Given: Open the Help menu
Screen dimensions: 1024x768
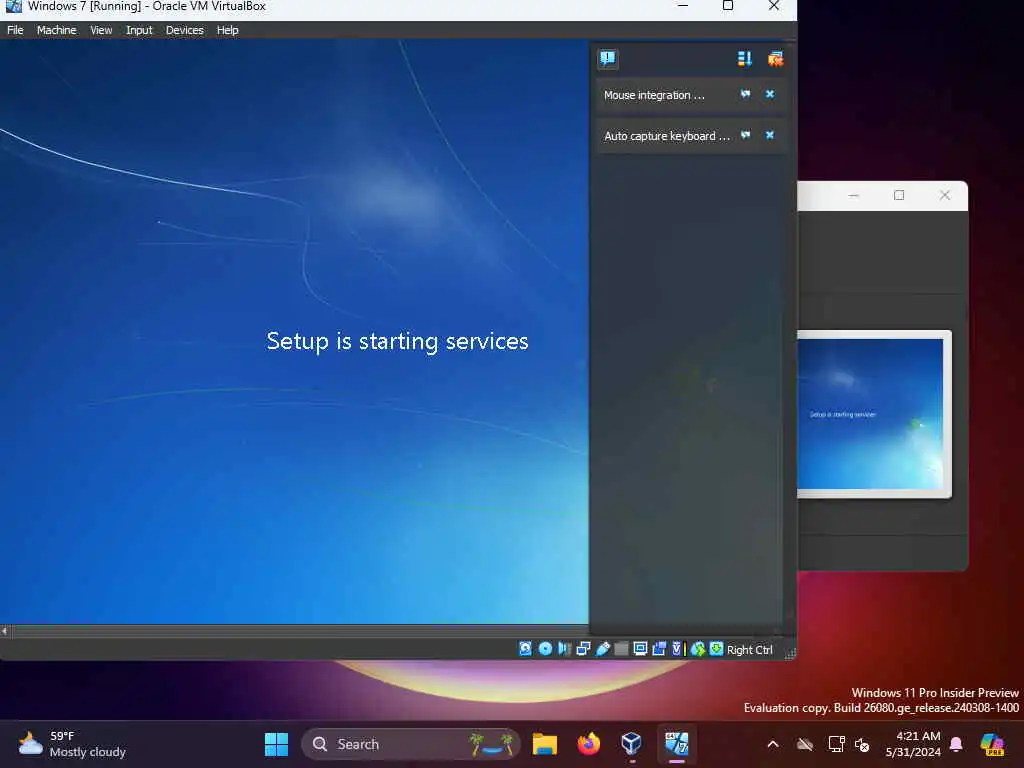Looking at the screenshot, I should pyautogui.click(x=227, y=30).
